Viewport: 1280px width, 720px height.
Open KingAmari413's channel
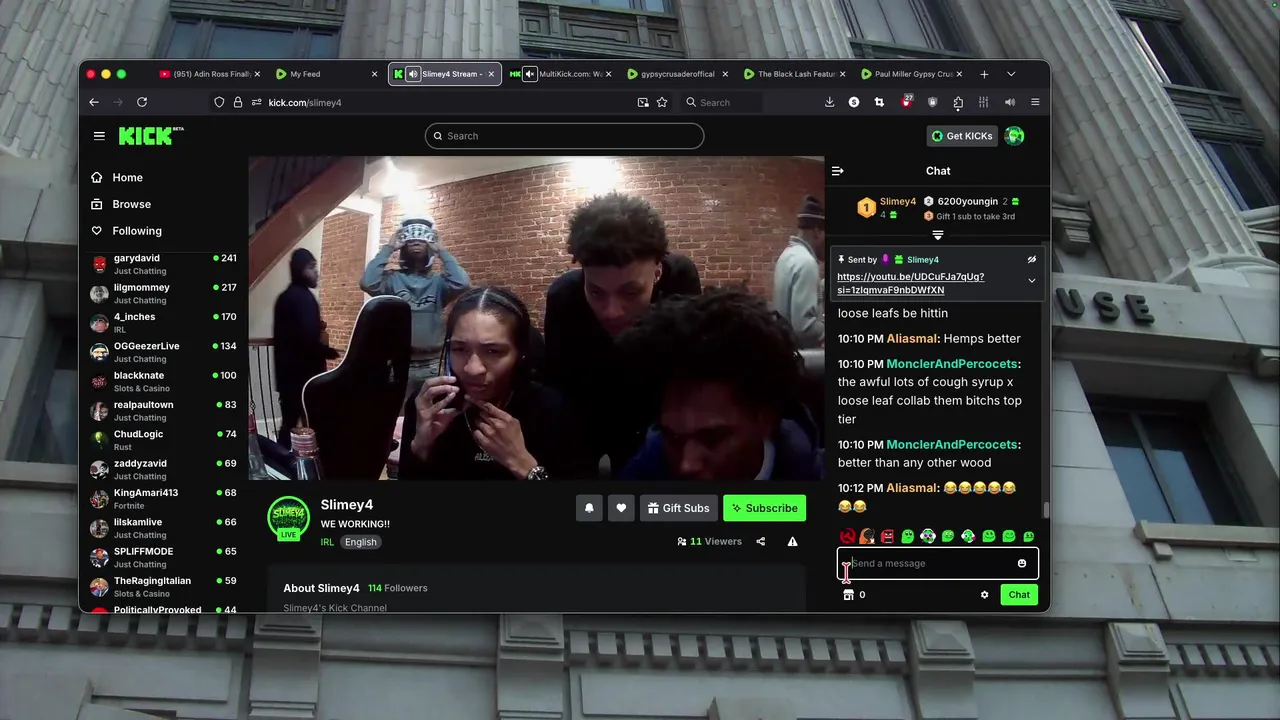pos(164,499)
